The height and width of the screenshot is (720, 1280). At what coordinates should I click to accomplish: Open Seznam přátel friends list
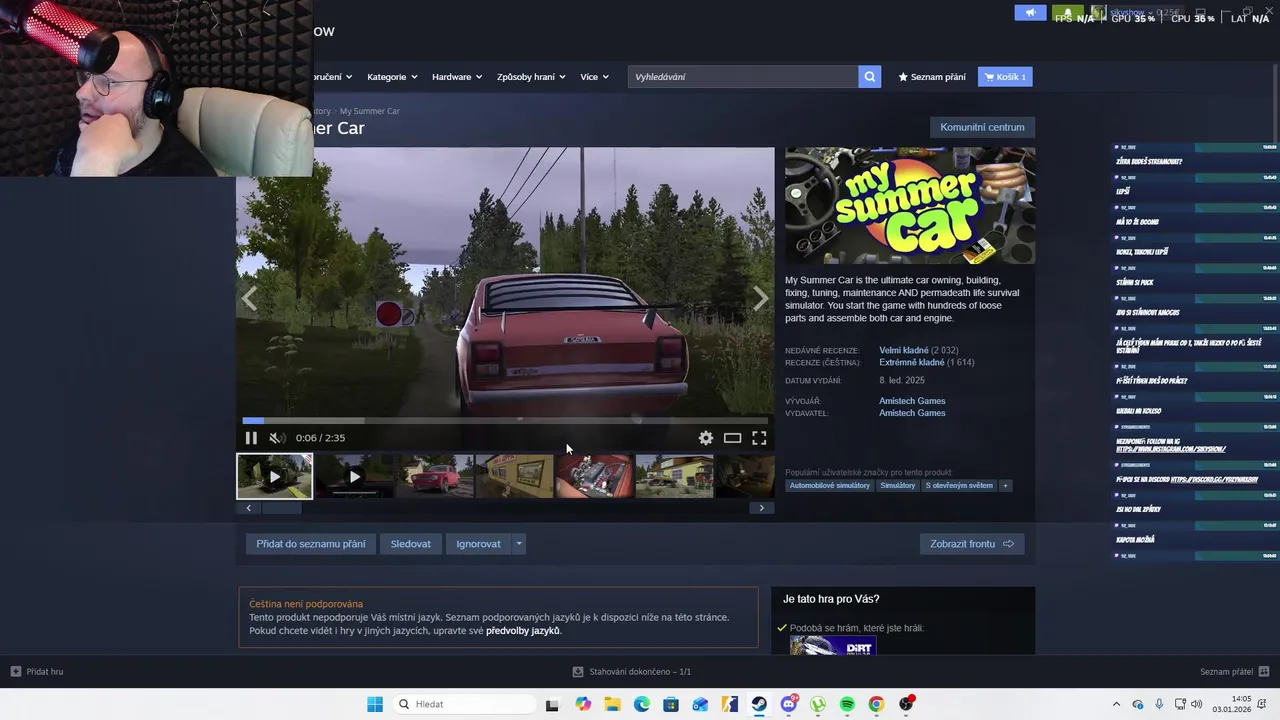point(1235,672)
